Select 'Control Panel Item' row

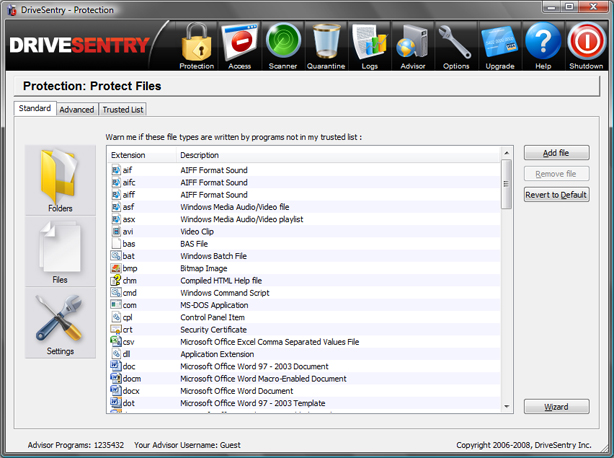pos(304,317)
